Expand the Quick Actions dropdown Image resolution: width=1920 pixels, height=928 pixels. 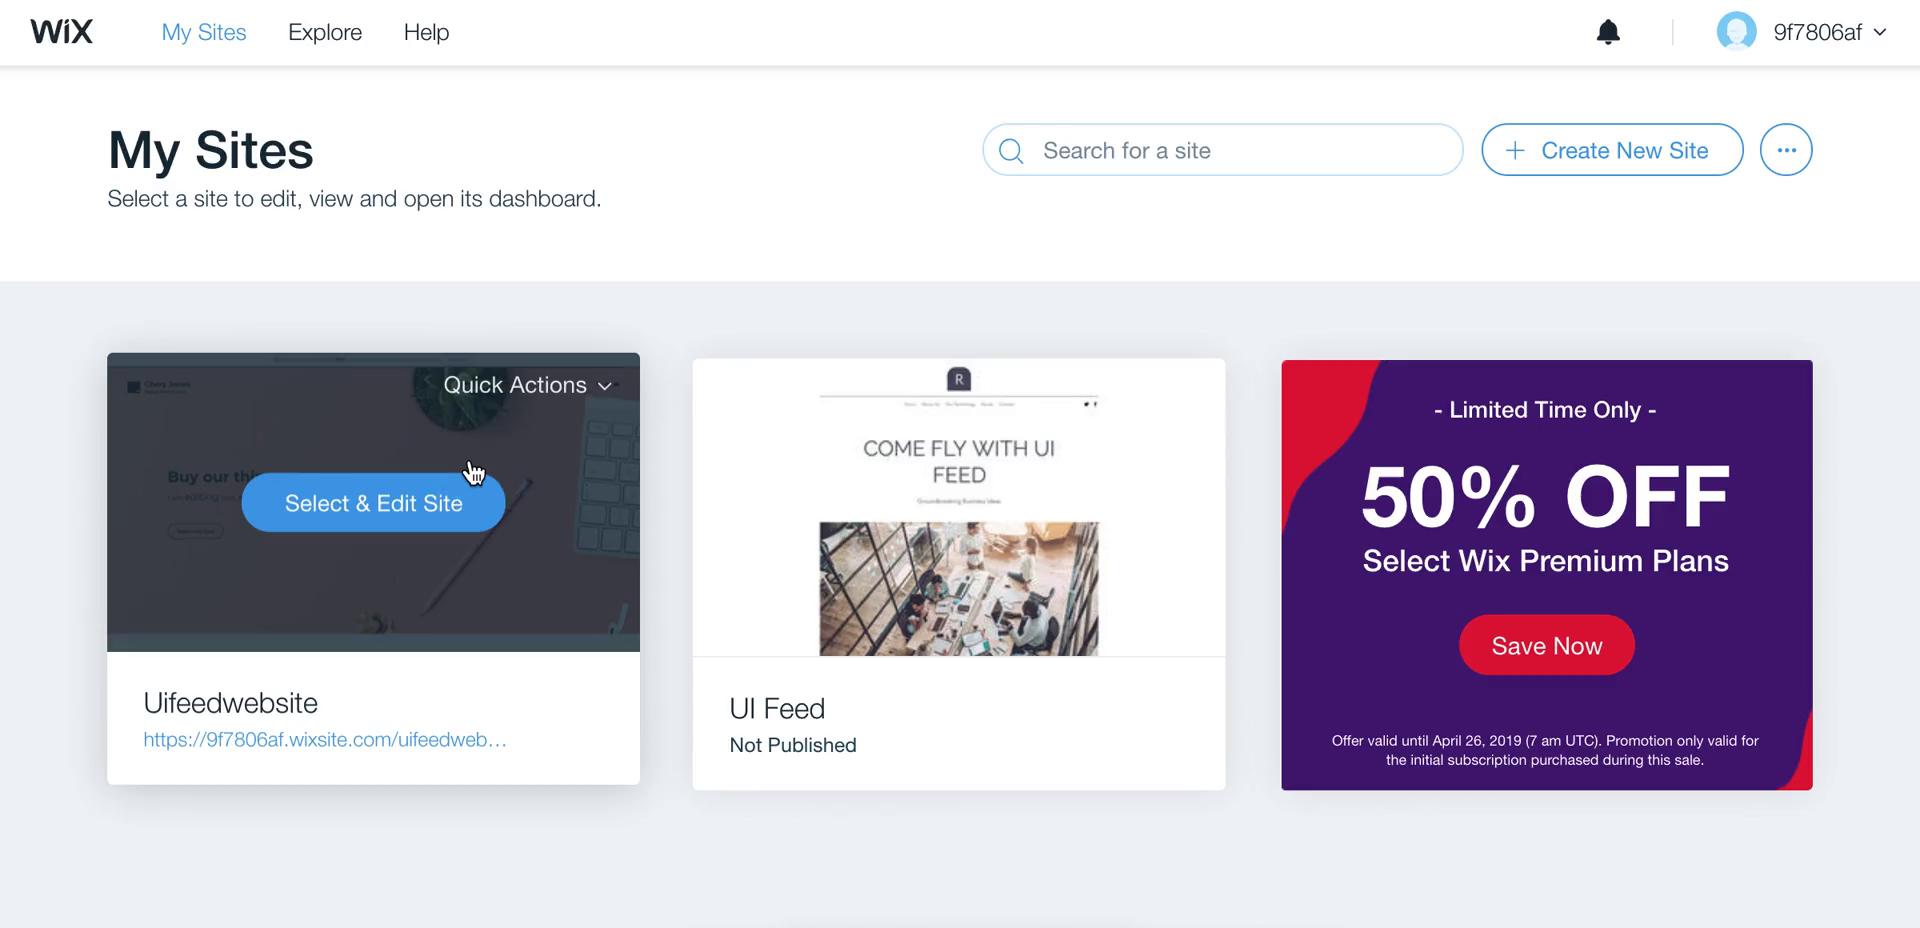[527, 385]
